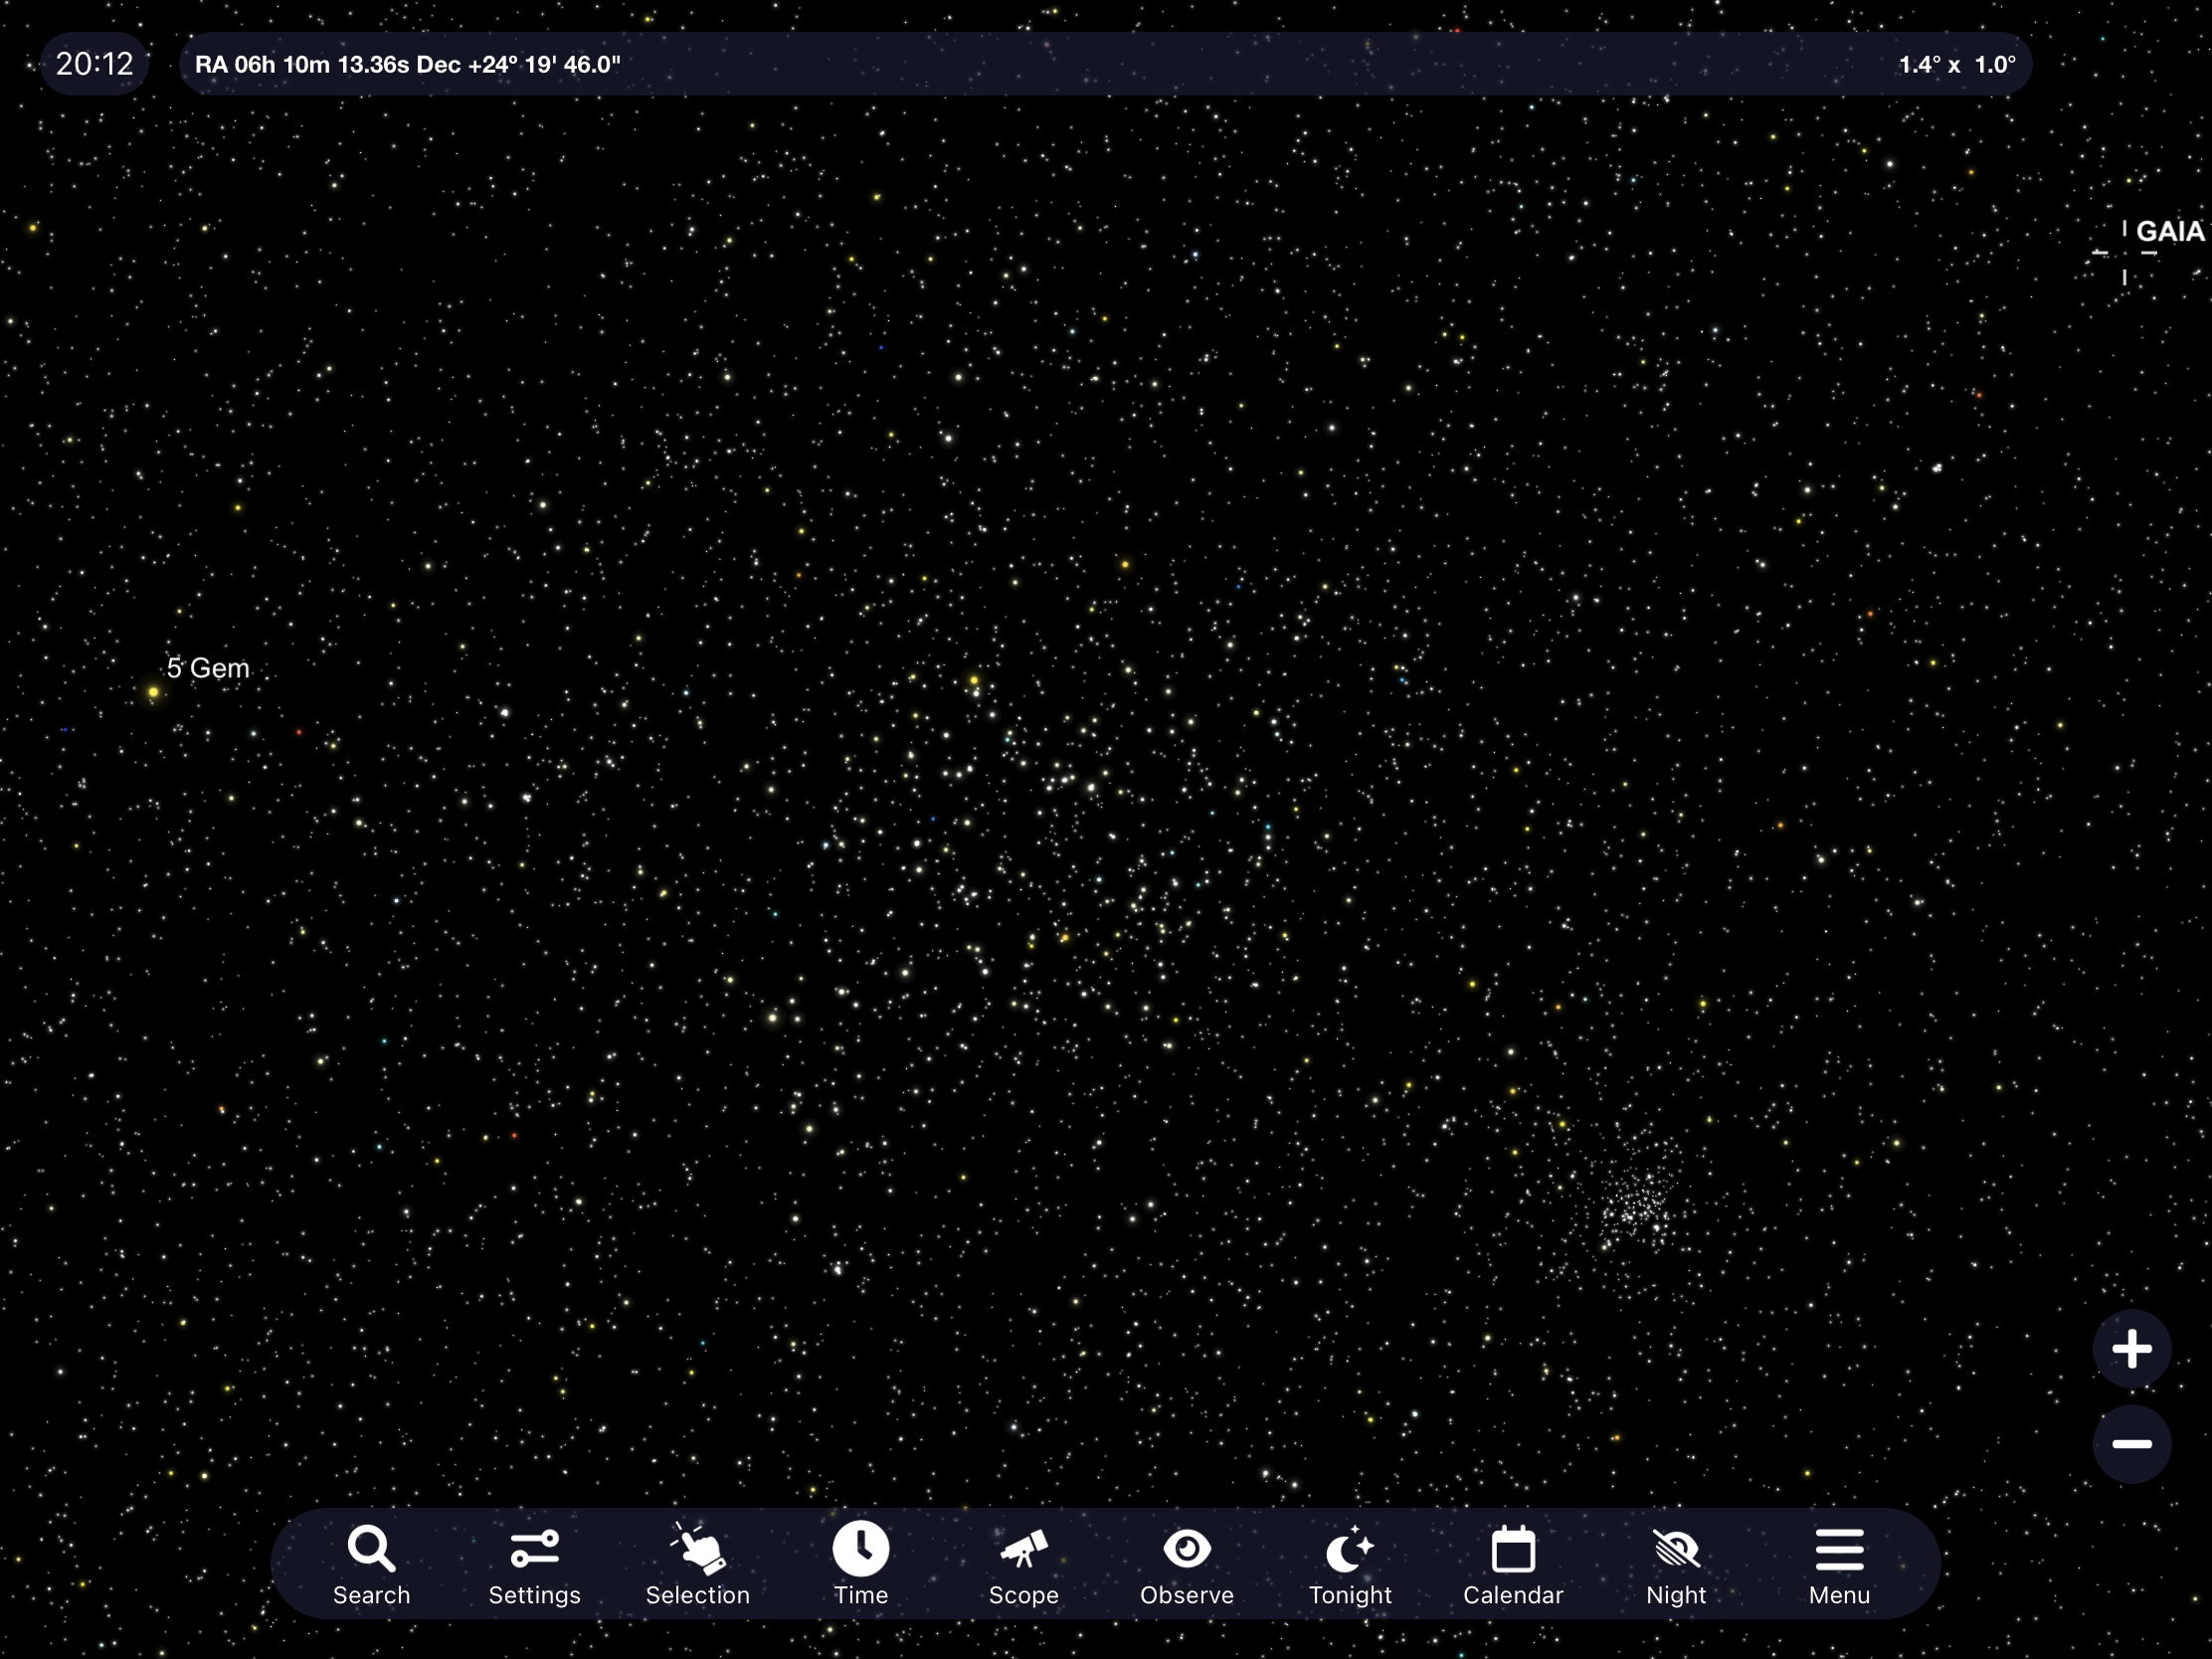The image size is (2212, 1659).
Task: Select the 5 Gem star label
Action: (208, 667)
